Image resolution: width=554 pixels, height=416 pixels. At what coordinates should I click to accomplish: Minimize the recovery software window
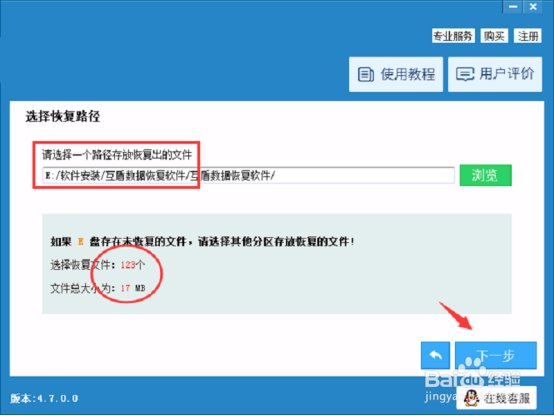coord(513,7)
